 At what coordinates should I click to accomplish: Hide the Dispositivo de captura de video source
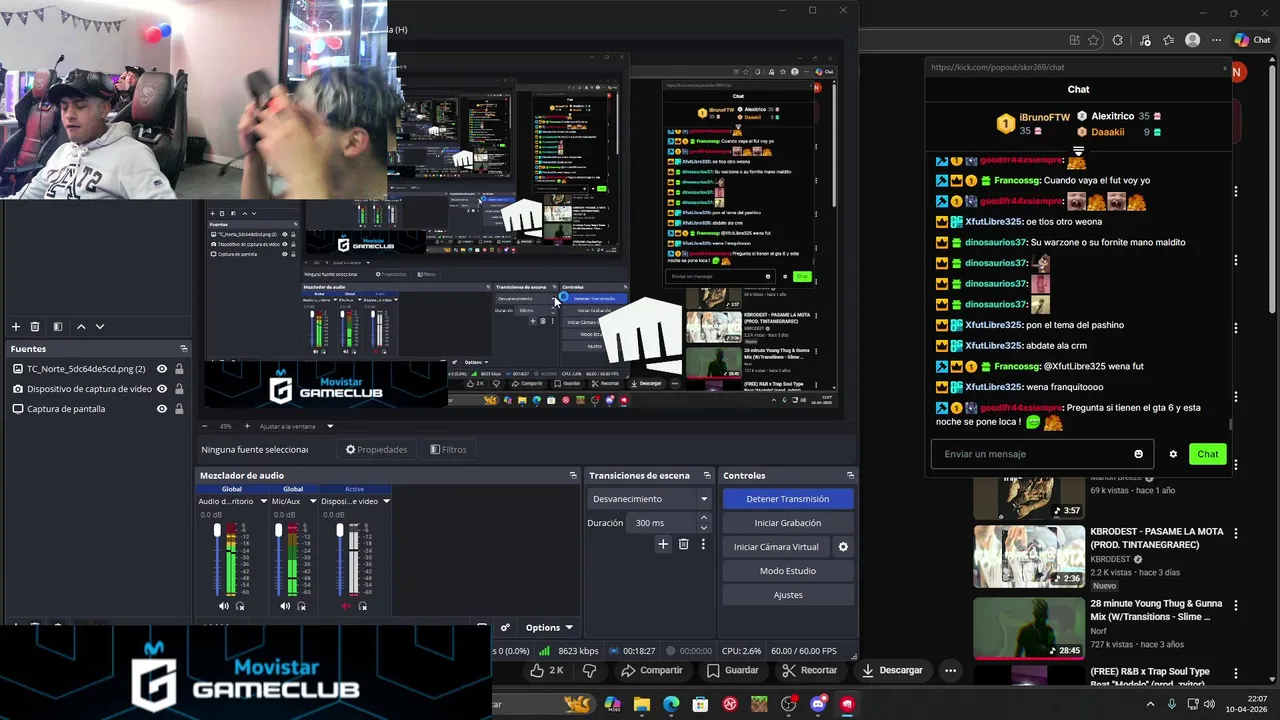[x=162, y=389]
